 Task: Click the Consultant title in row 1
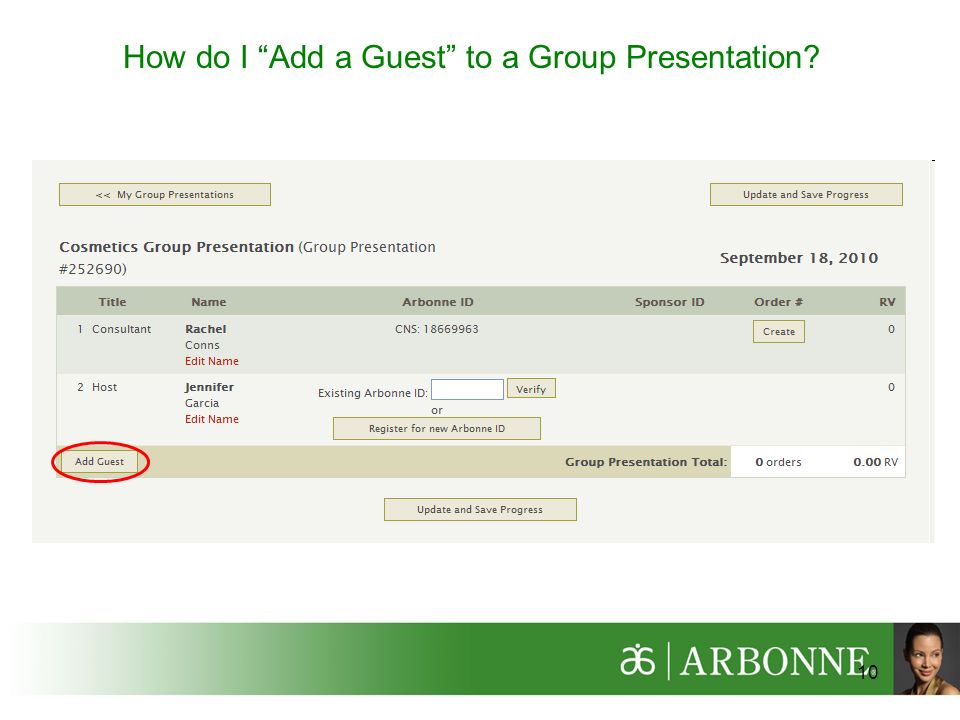click(121, 329)
